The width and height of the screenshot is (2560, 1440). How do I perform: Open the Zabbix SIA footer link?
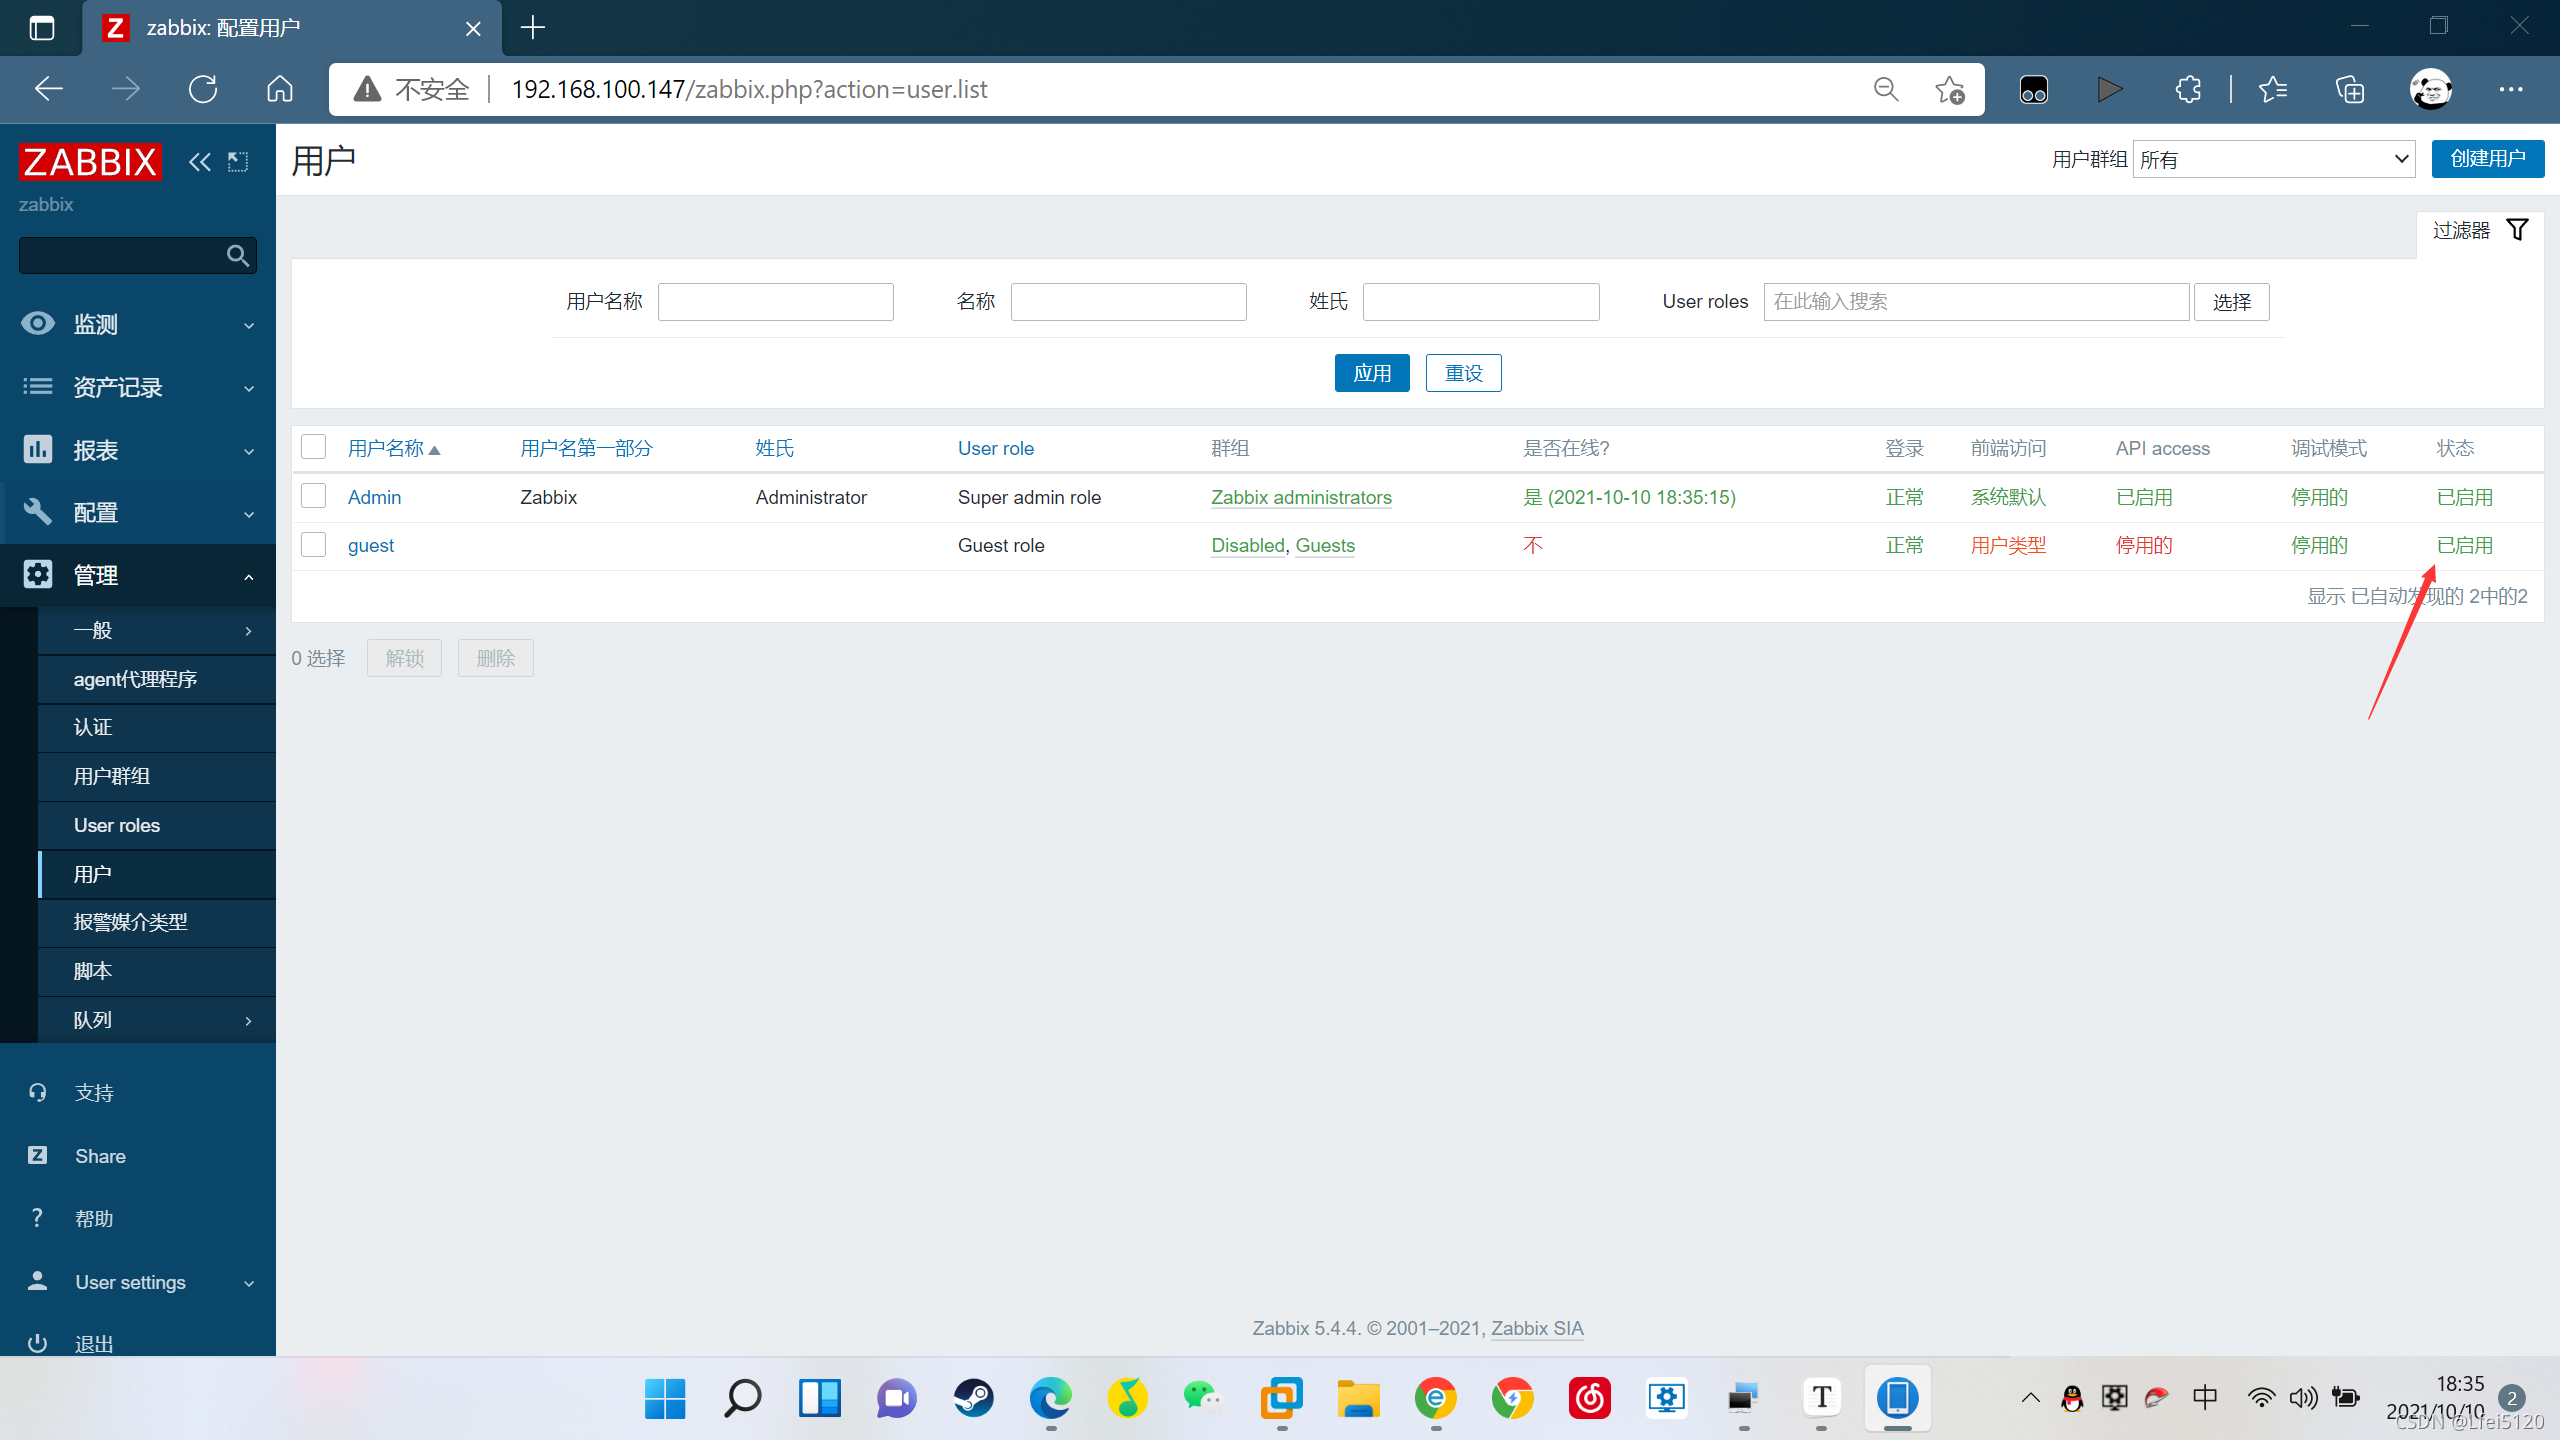click(1537, 1328)
